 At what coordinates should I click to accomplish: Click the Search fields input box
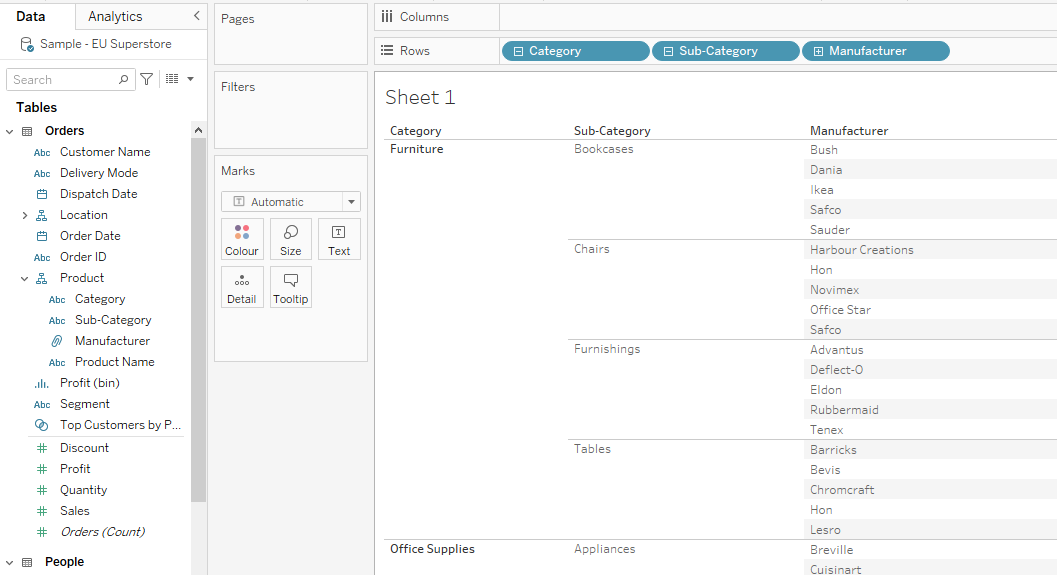click(x=70, y=80)
